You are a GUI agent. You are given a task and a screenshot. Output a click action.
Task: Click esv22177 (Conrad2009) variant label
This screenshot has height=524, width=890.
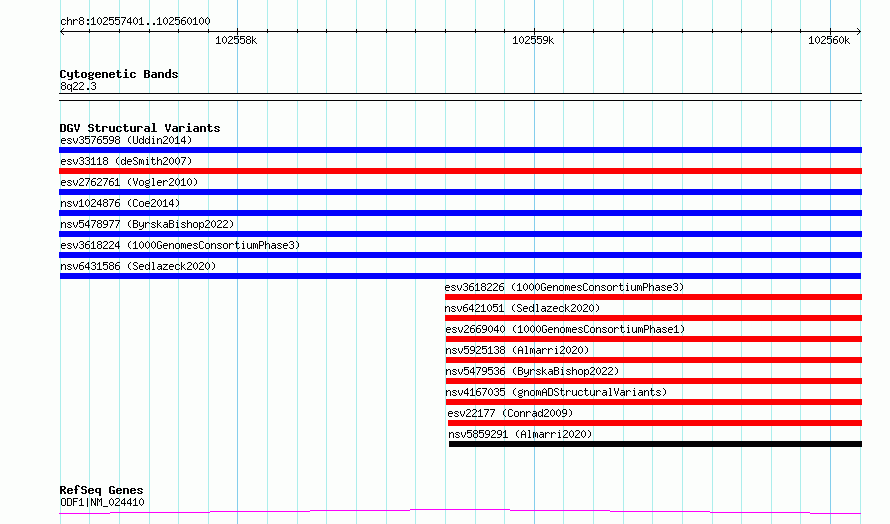(510, 413)
